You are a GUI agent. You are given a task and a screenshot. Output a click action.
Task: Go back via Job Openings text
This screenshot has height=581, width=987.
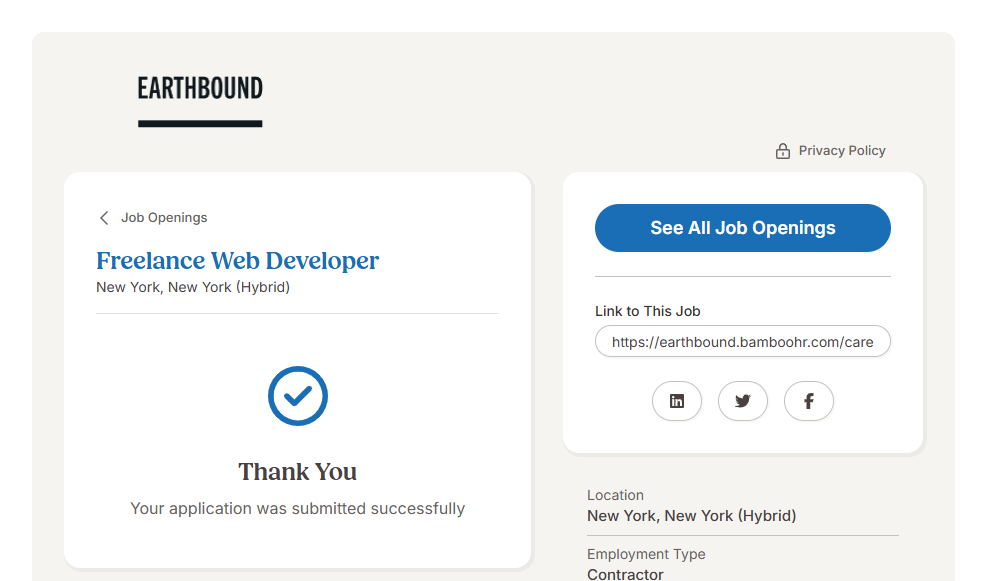click(x=164, y=218)
